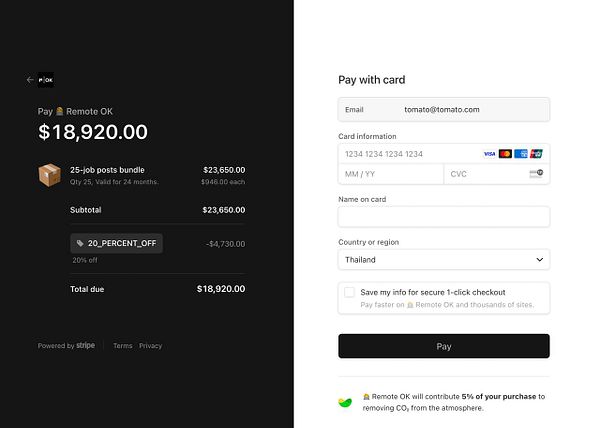Click the Mastercard icon

point(505,154)
